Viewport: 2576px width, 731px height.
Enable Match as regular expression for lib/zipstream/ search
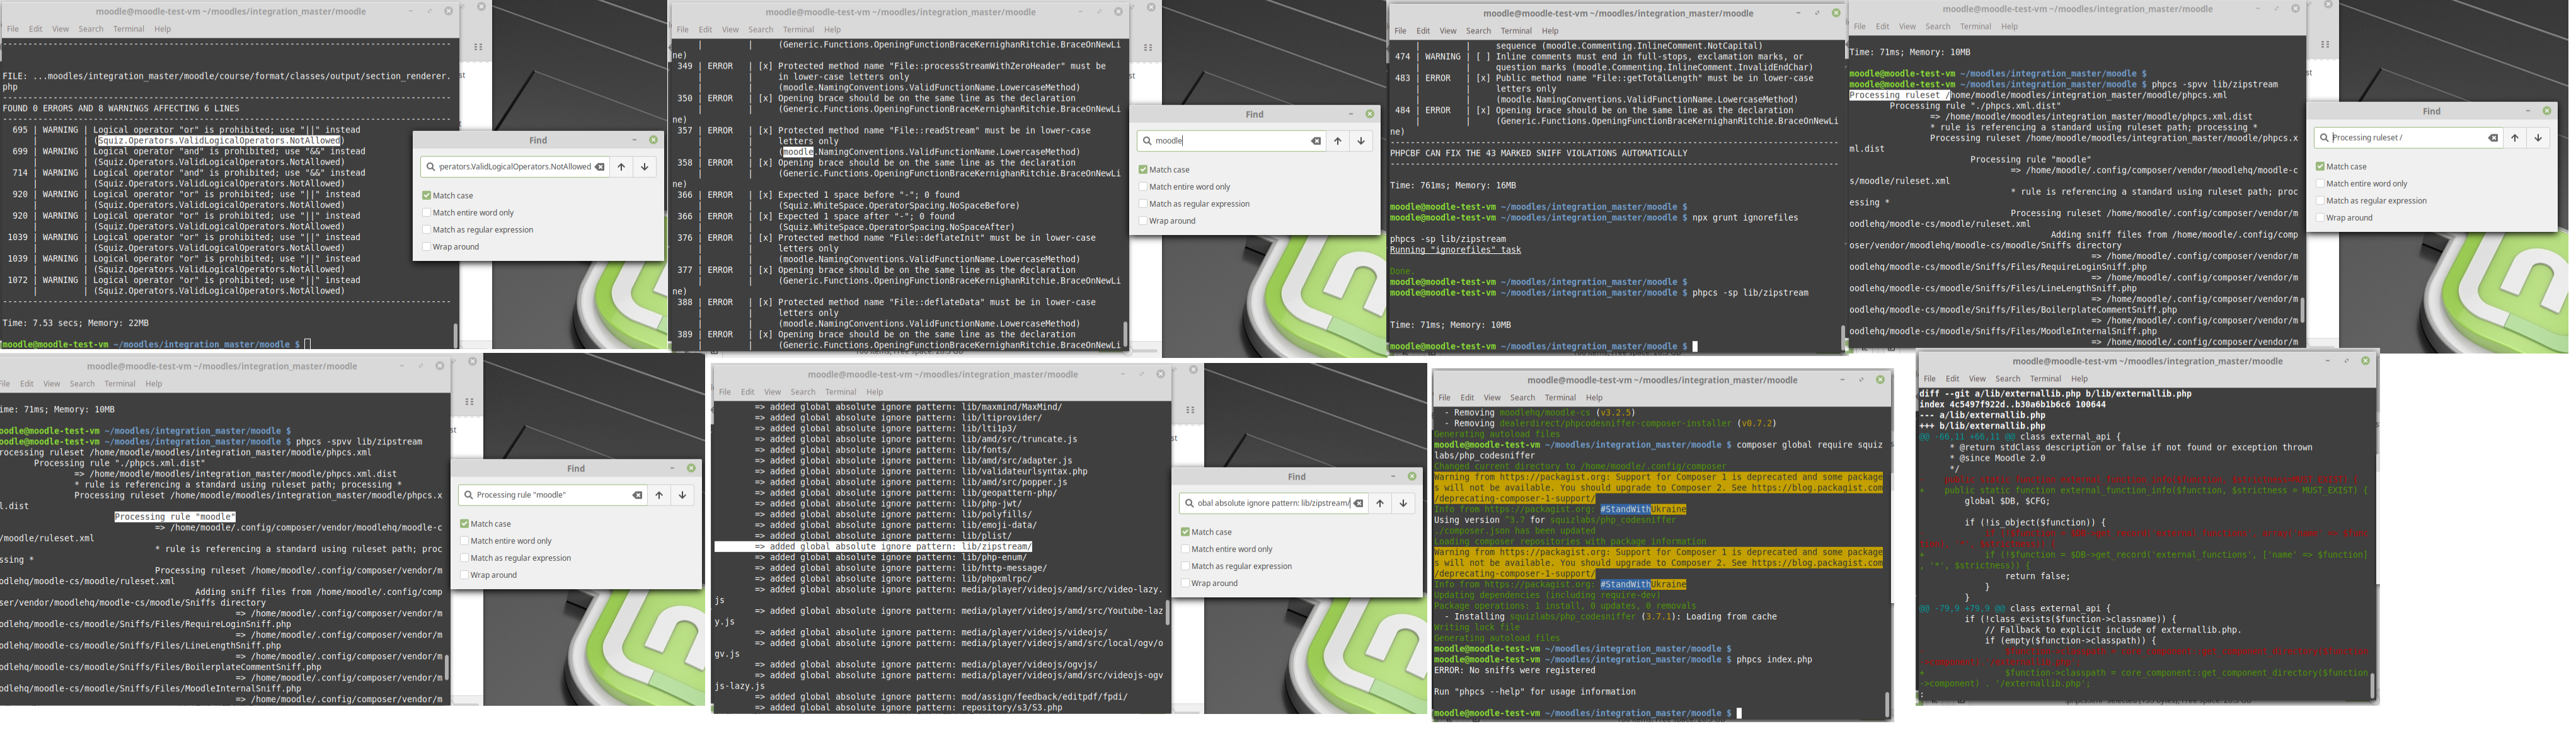[x=1185, y=566]
